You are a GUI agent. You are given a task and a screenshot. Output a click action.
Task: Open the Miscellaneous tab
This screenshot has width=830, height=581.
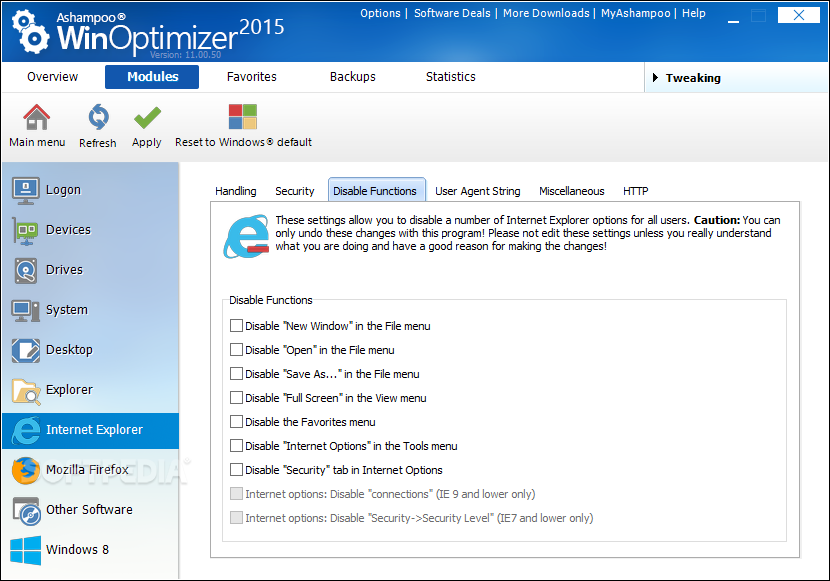572,191
